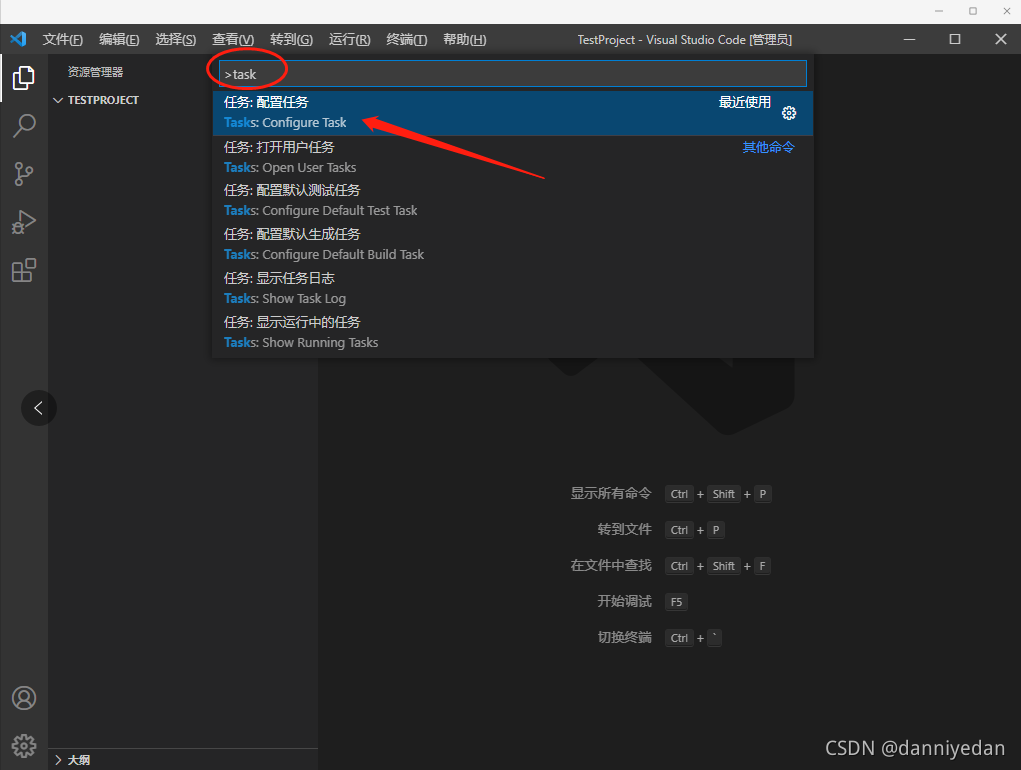Maximize the outer host window
Viewport: 1021px width, 770px height.
(973, 11)
